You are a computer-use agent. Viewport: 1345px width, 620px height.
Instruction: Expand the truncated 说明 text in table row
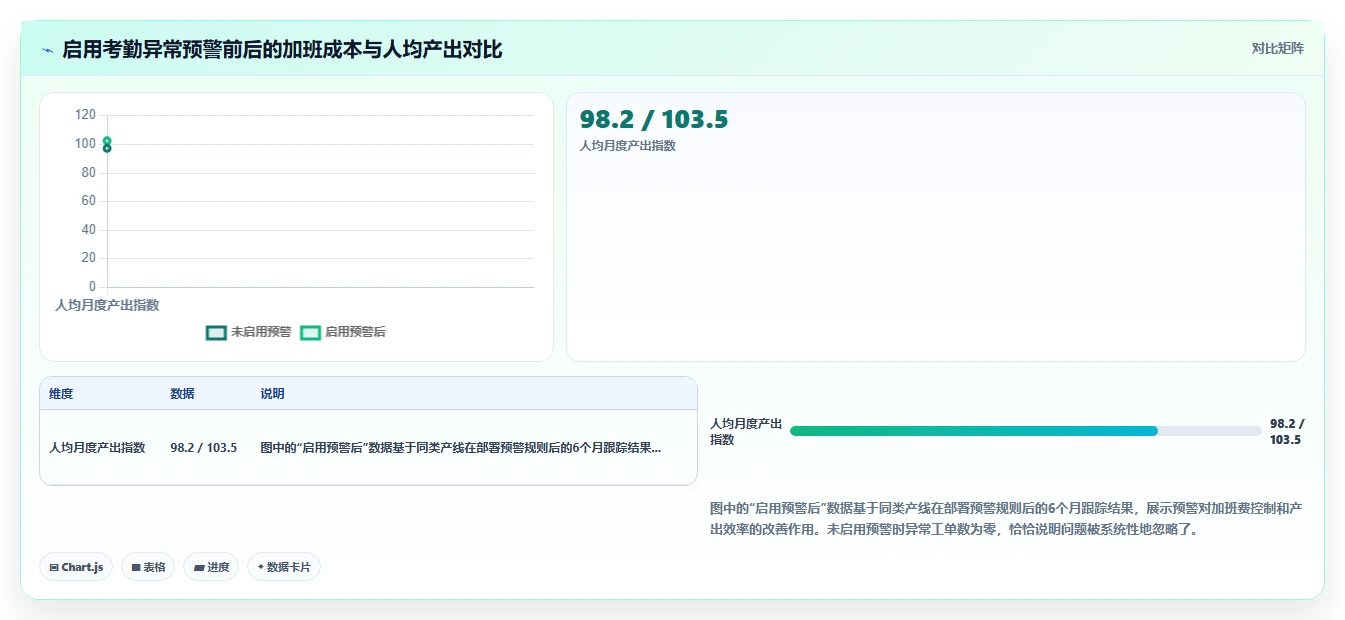pos(460,448)
